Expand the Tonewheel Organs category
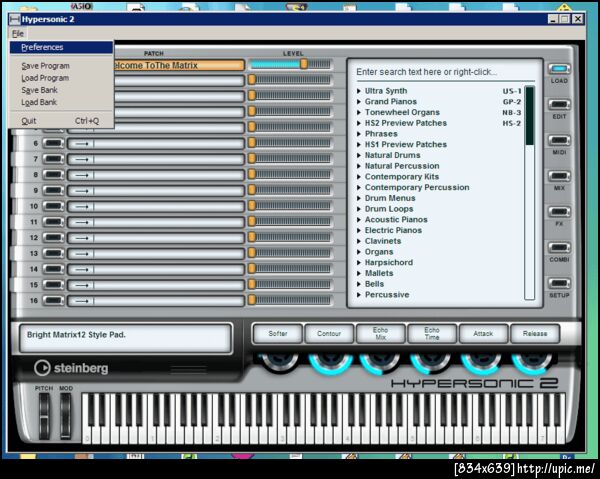Image resolution: width=600 pixels, height=479 pixels. (x=359, y=112)
